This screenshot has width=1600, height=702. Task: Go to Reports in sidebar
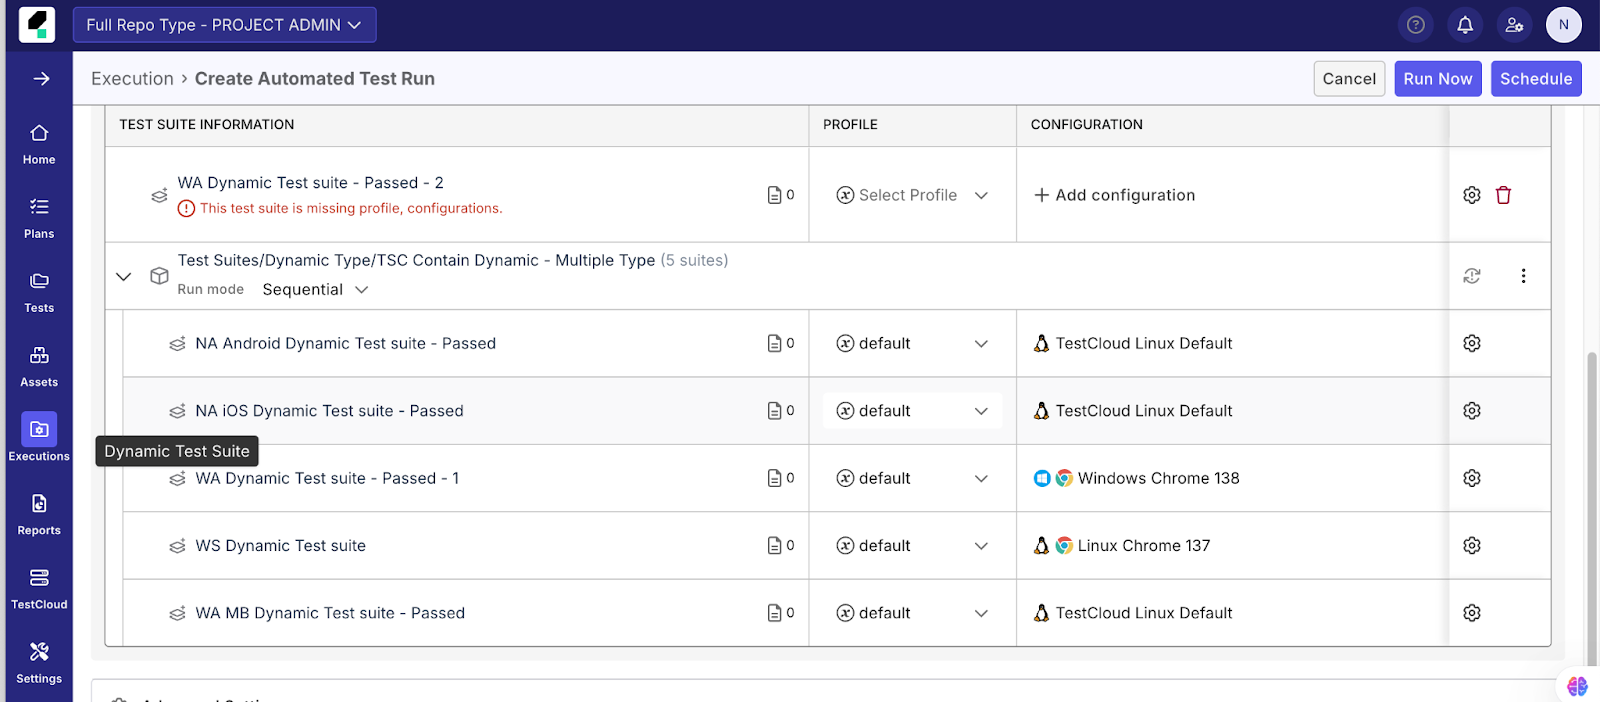(39, 514)
